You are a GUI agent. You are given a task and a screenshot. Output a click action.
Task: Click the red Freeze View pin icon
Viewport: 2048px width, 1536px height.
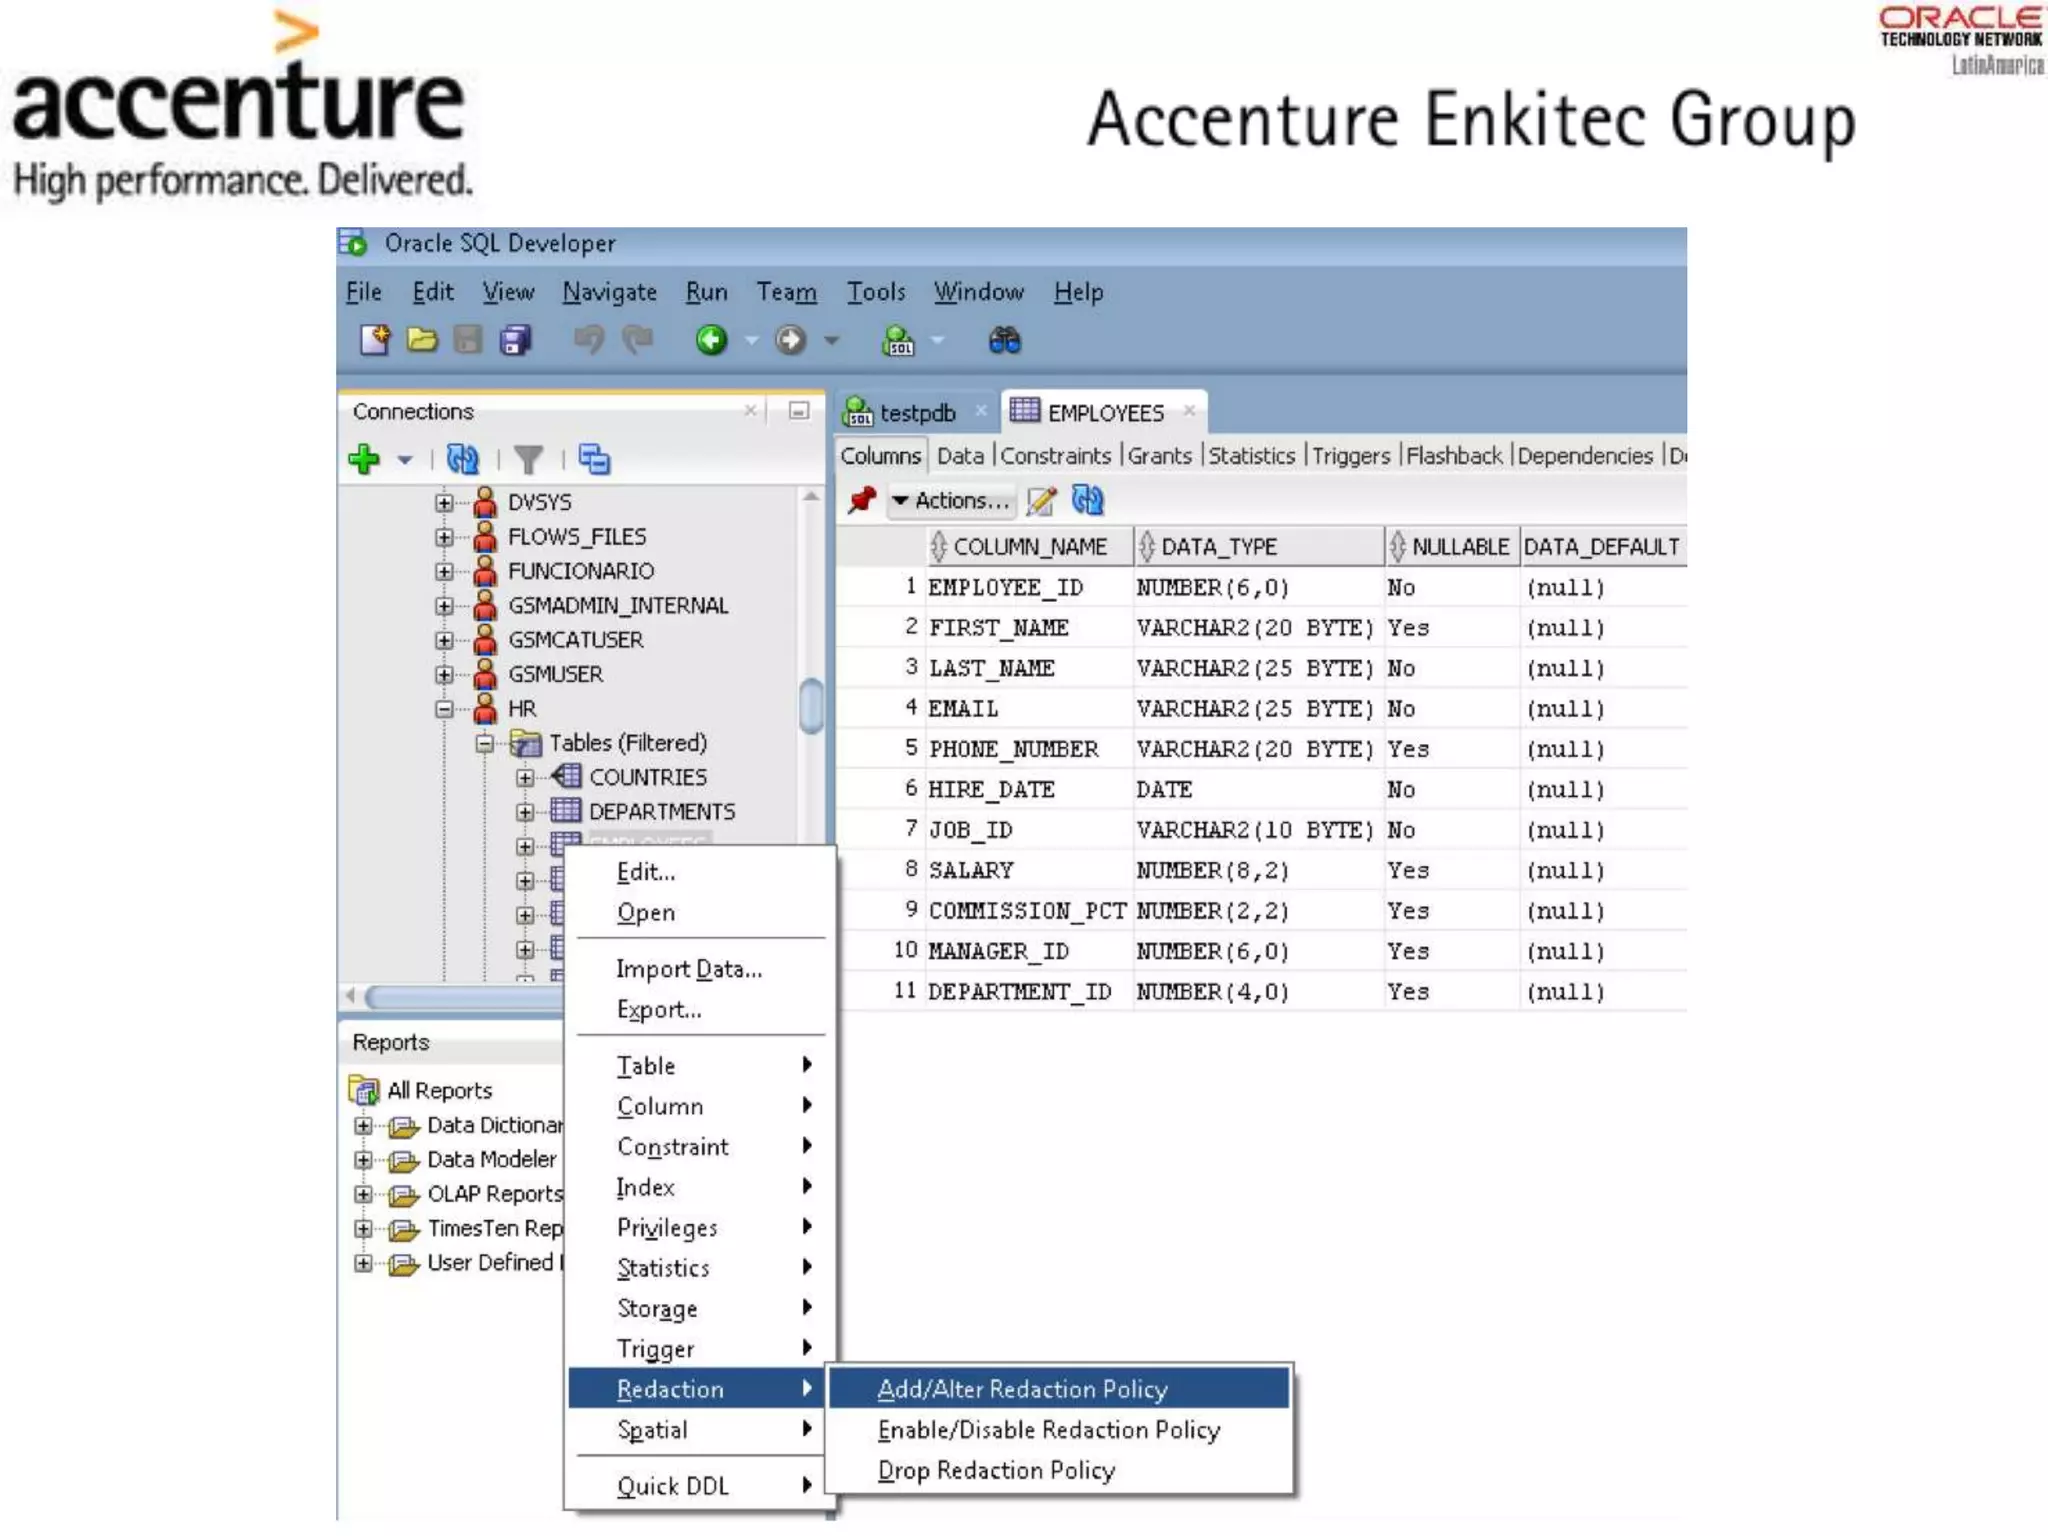(x=862, y=500)
